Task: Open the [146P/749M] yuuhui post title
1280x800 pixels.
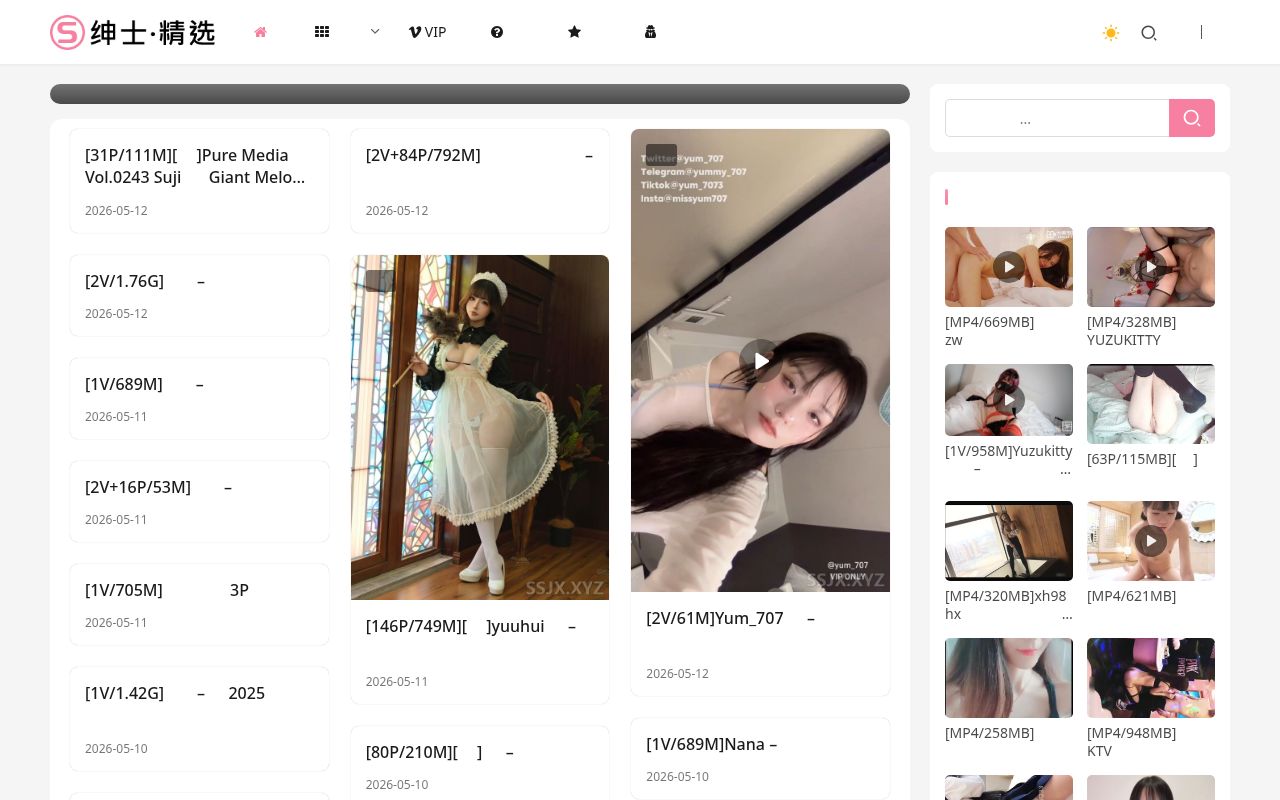Action: [471, 626]
